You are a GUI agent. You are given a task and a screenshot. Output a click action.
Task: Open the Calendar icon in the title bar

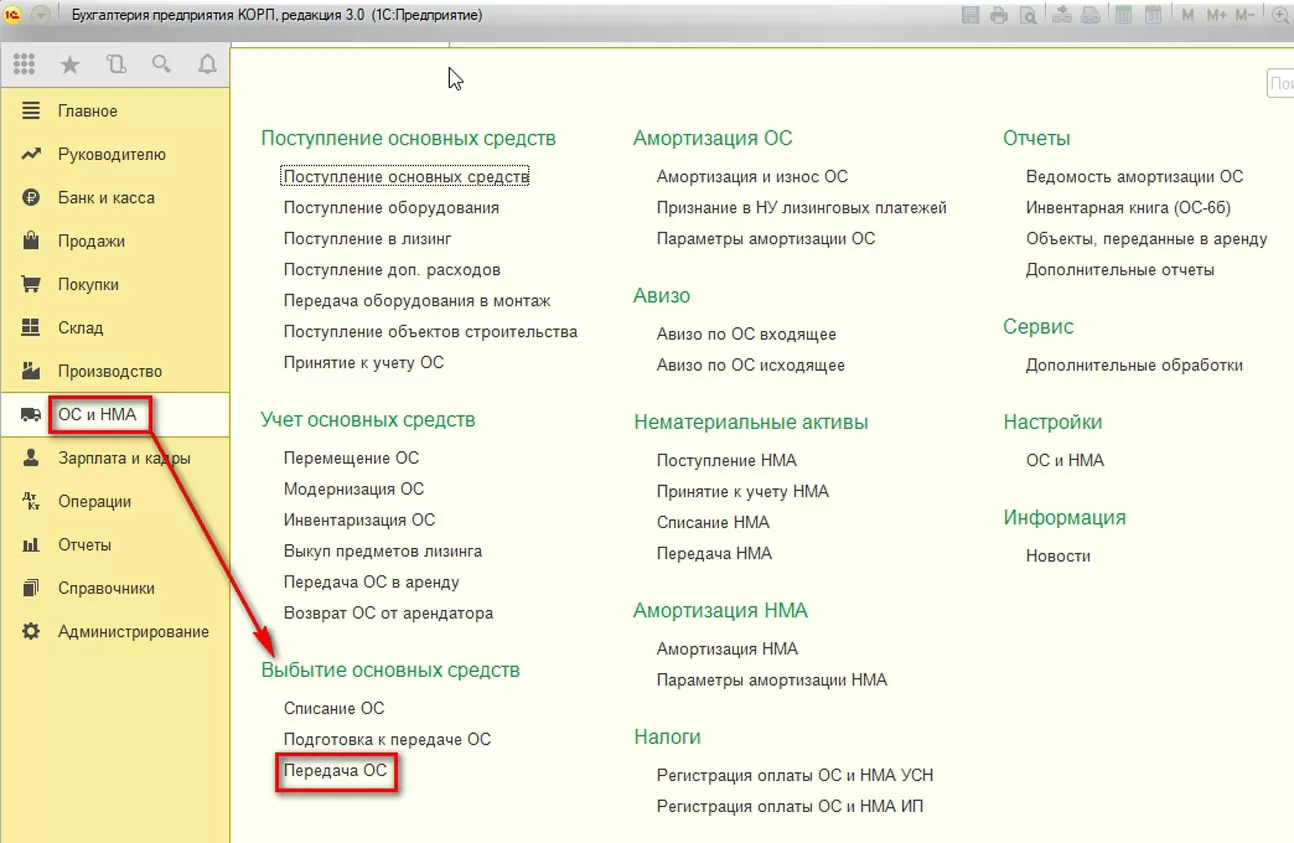tap(1153, 15)
